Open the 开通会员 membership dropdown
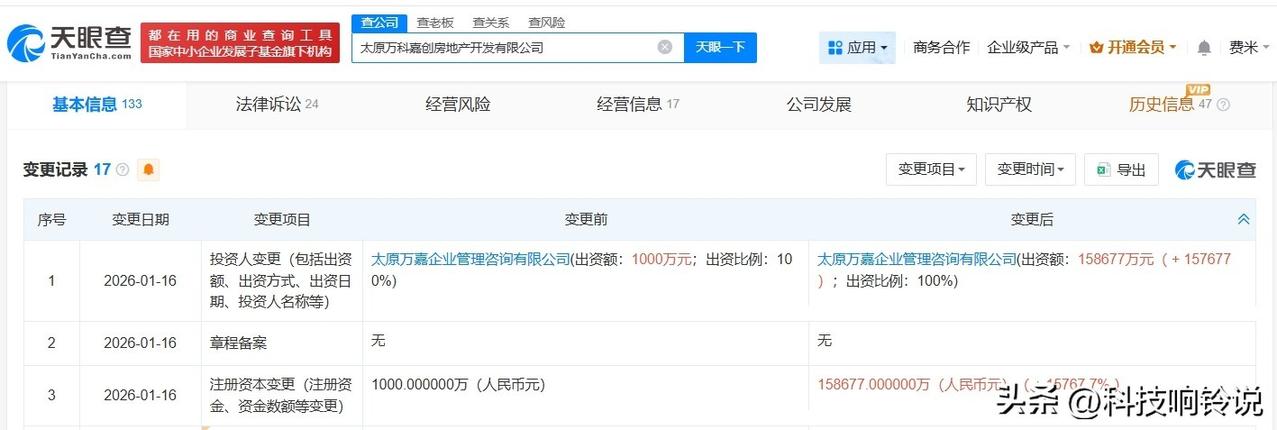The width and height of the screenshot is (1277, 430). [1133, 47]
